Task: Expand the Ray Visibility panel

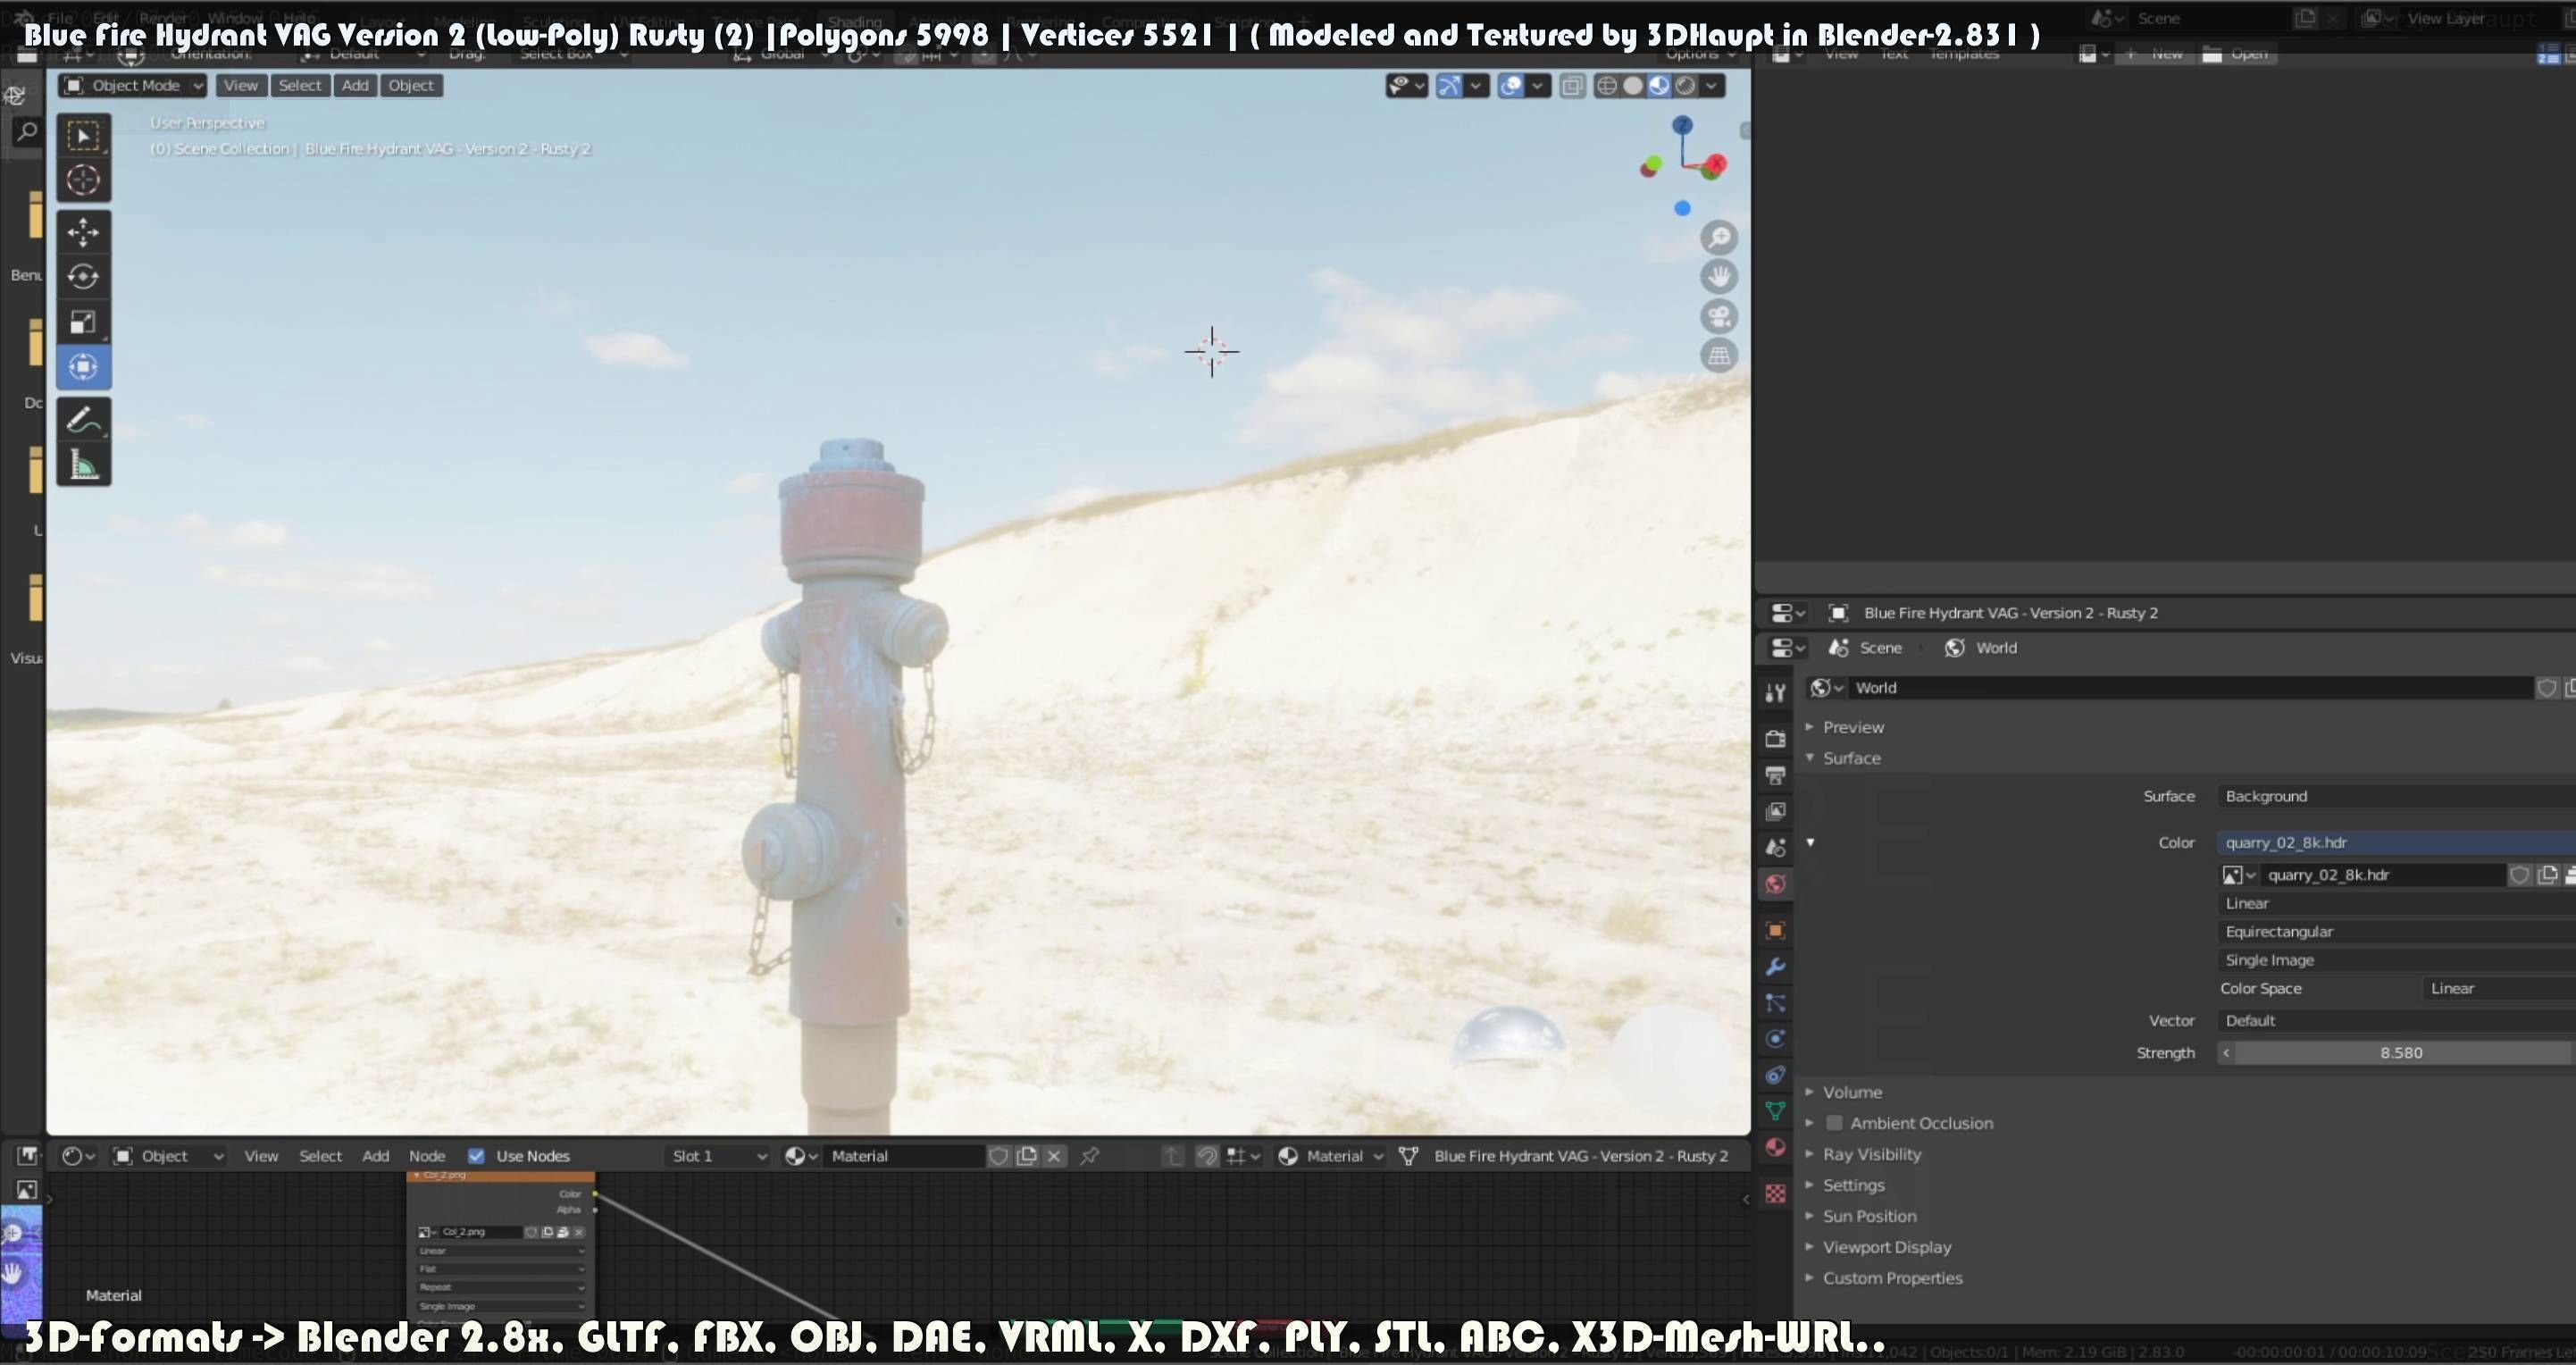Action: tap(1871, 1154)
